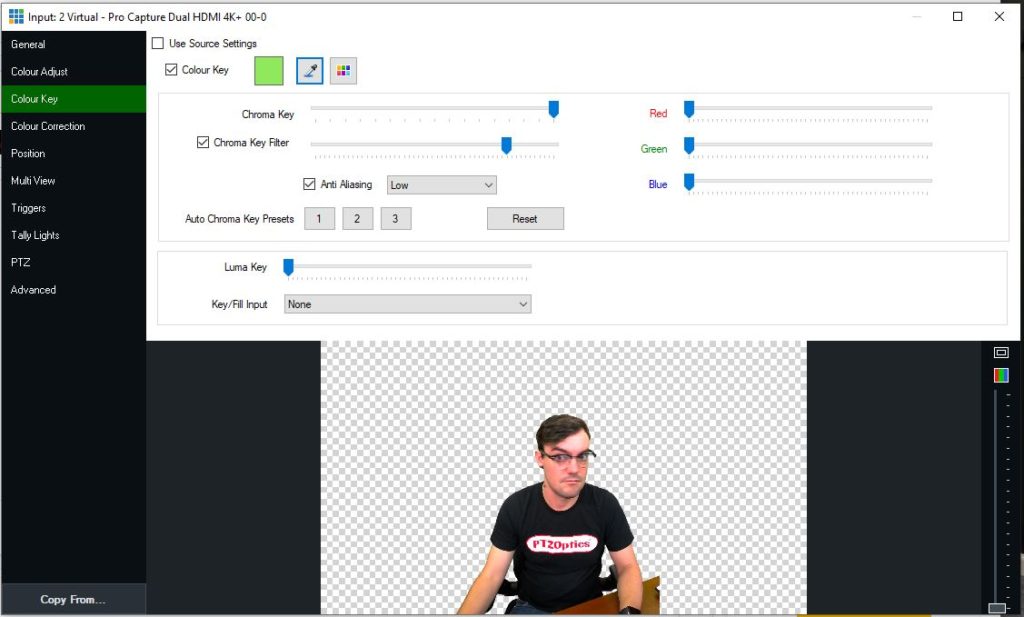
Task: Enable the Use Source Settings checkbox
Action: click(x=157, y=44)
